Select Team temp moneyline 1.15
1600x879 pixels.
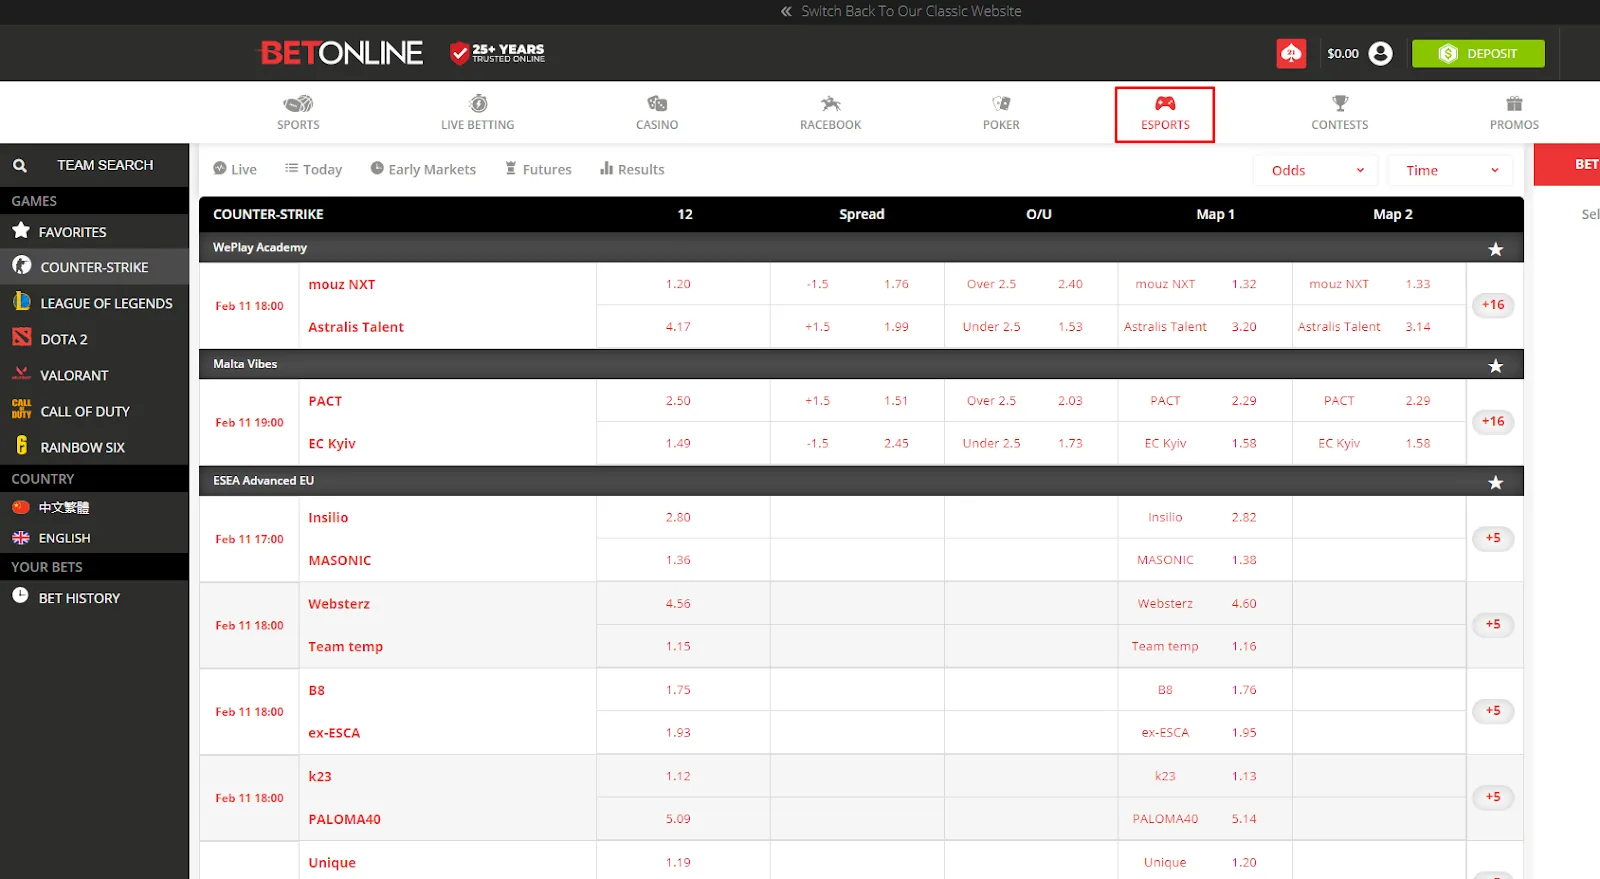(x=678, y=646)
